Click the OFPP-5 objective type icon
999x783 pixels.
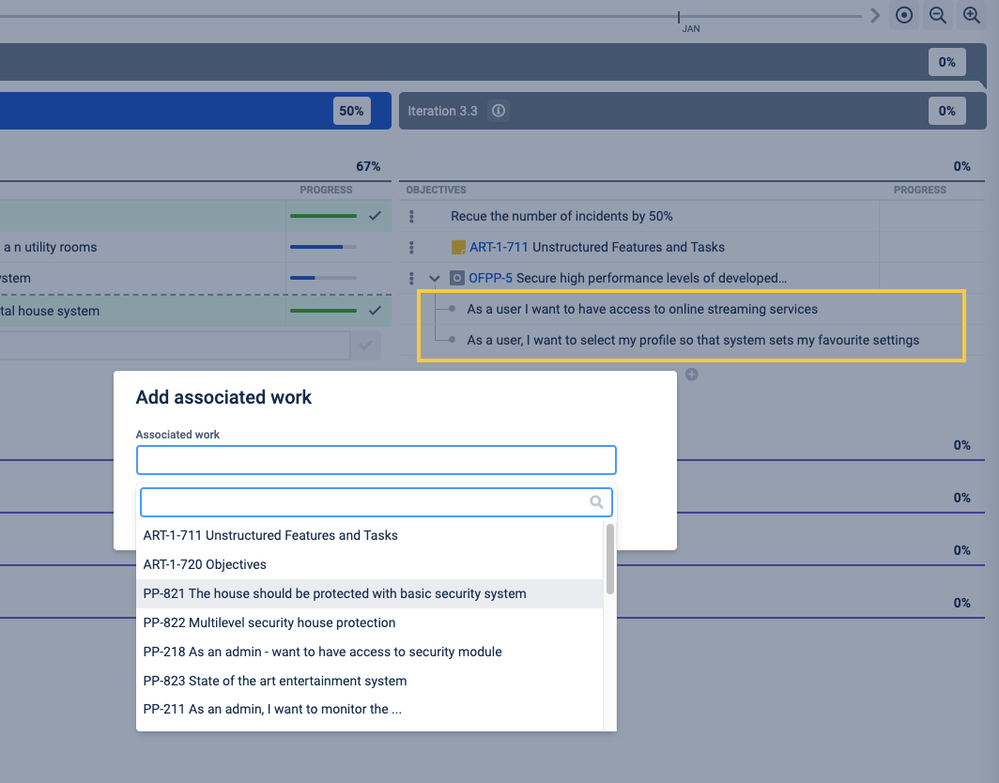pos(457,278)
